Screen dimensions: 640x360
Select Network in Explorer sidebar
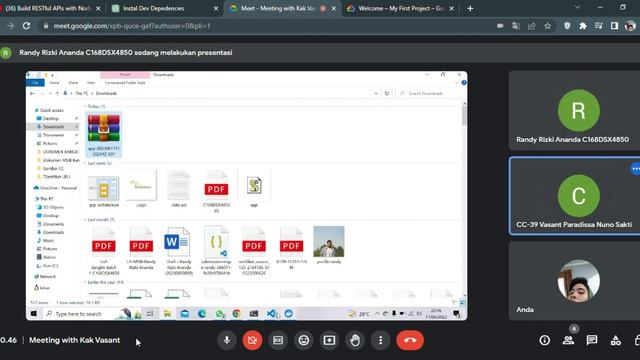coord(46,276)
